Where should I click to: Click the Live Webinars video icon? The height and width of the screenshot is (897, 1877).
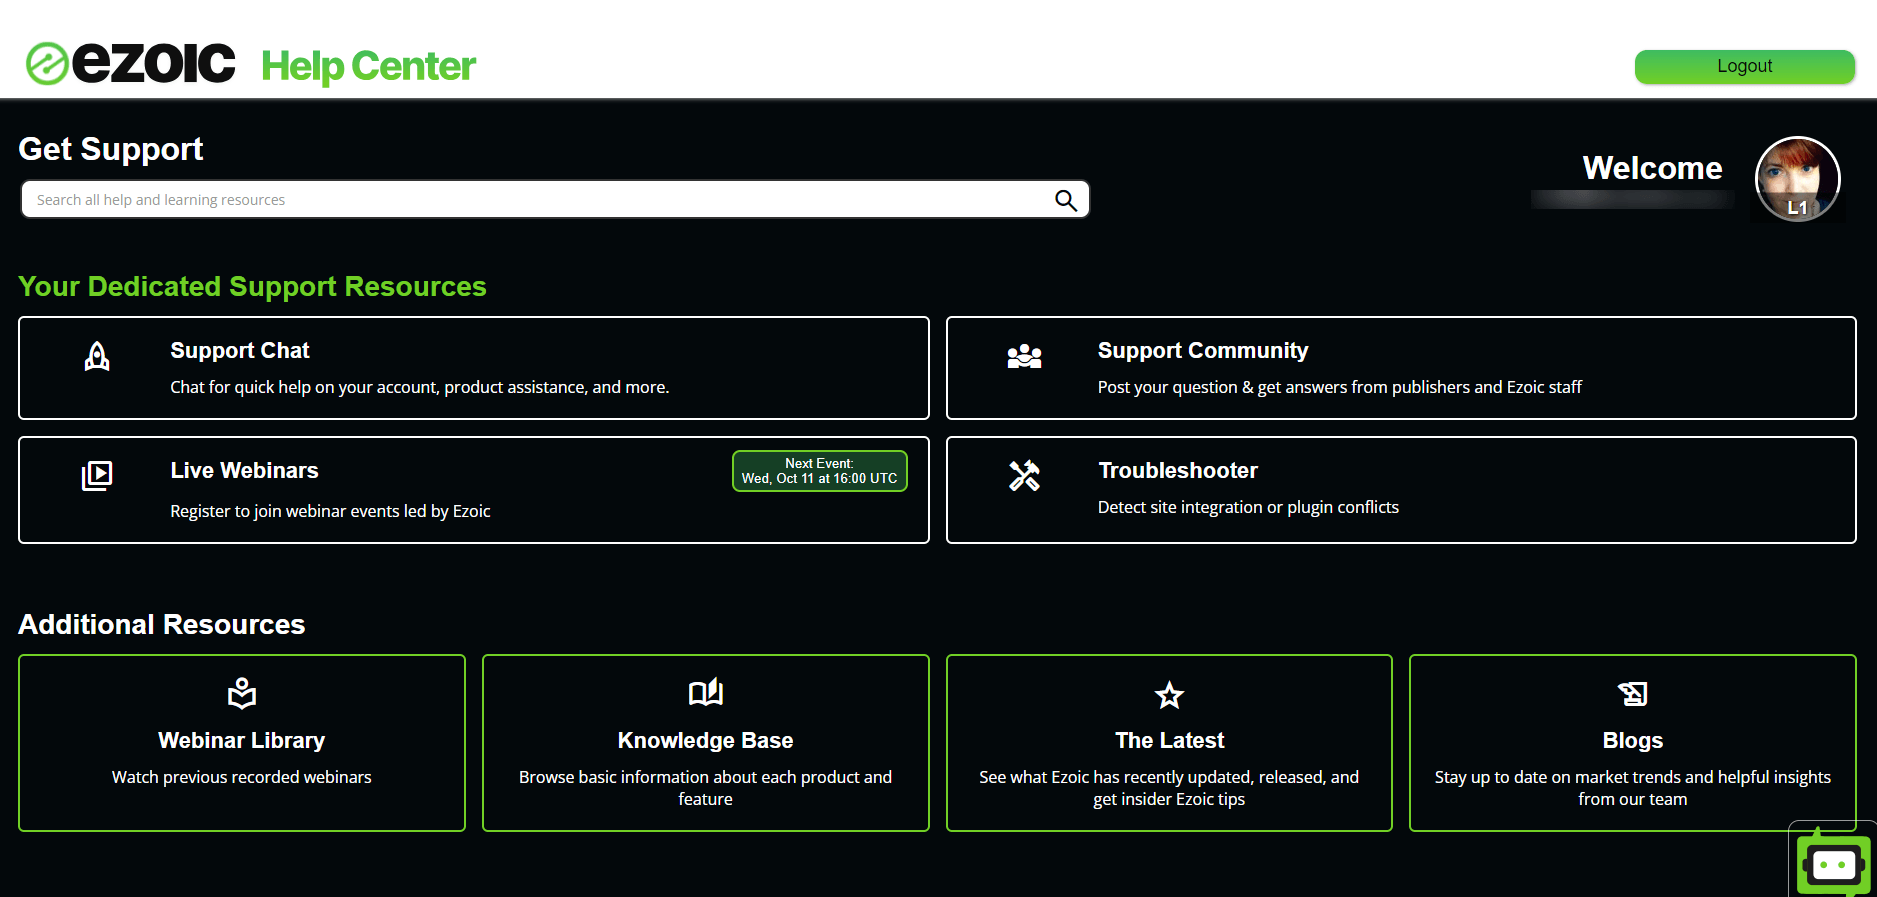click(x=97, y=475)
